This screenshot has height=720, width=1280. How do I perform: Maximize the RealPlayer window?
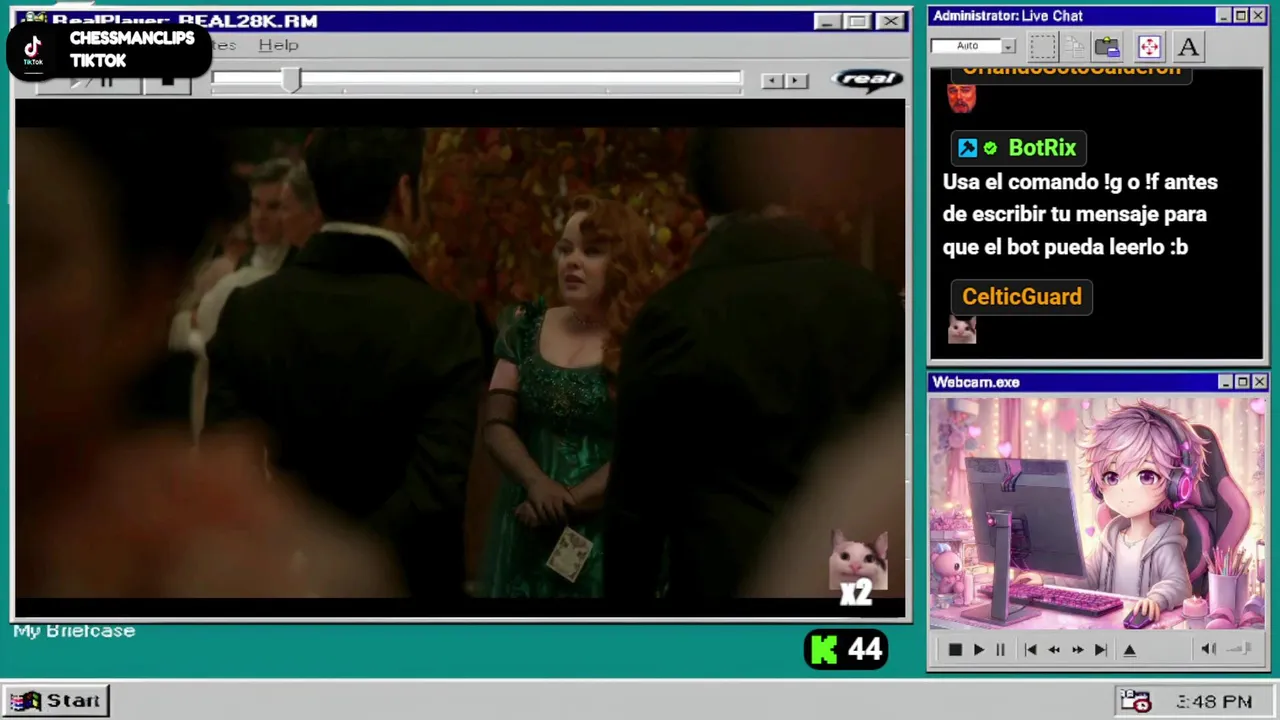[x=857, y=21]
